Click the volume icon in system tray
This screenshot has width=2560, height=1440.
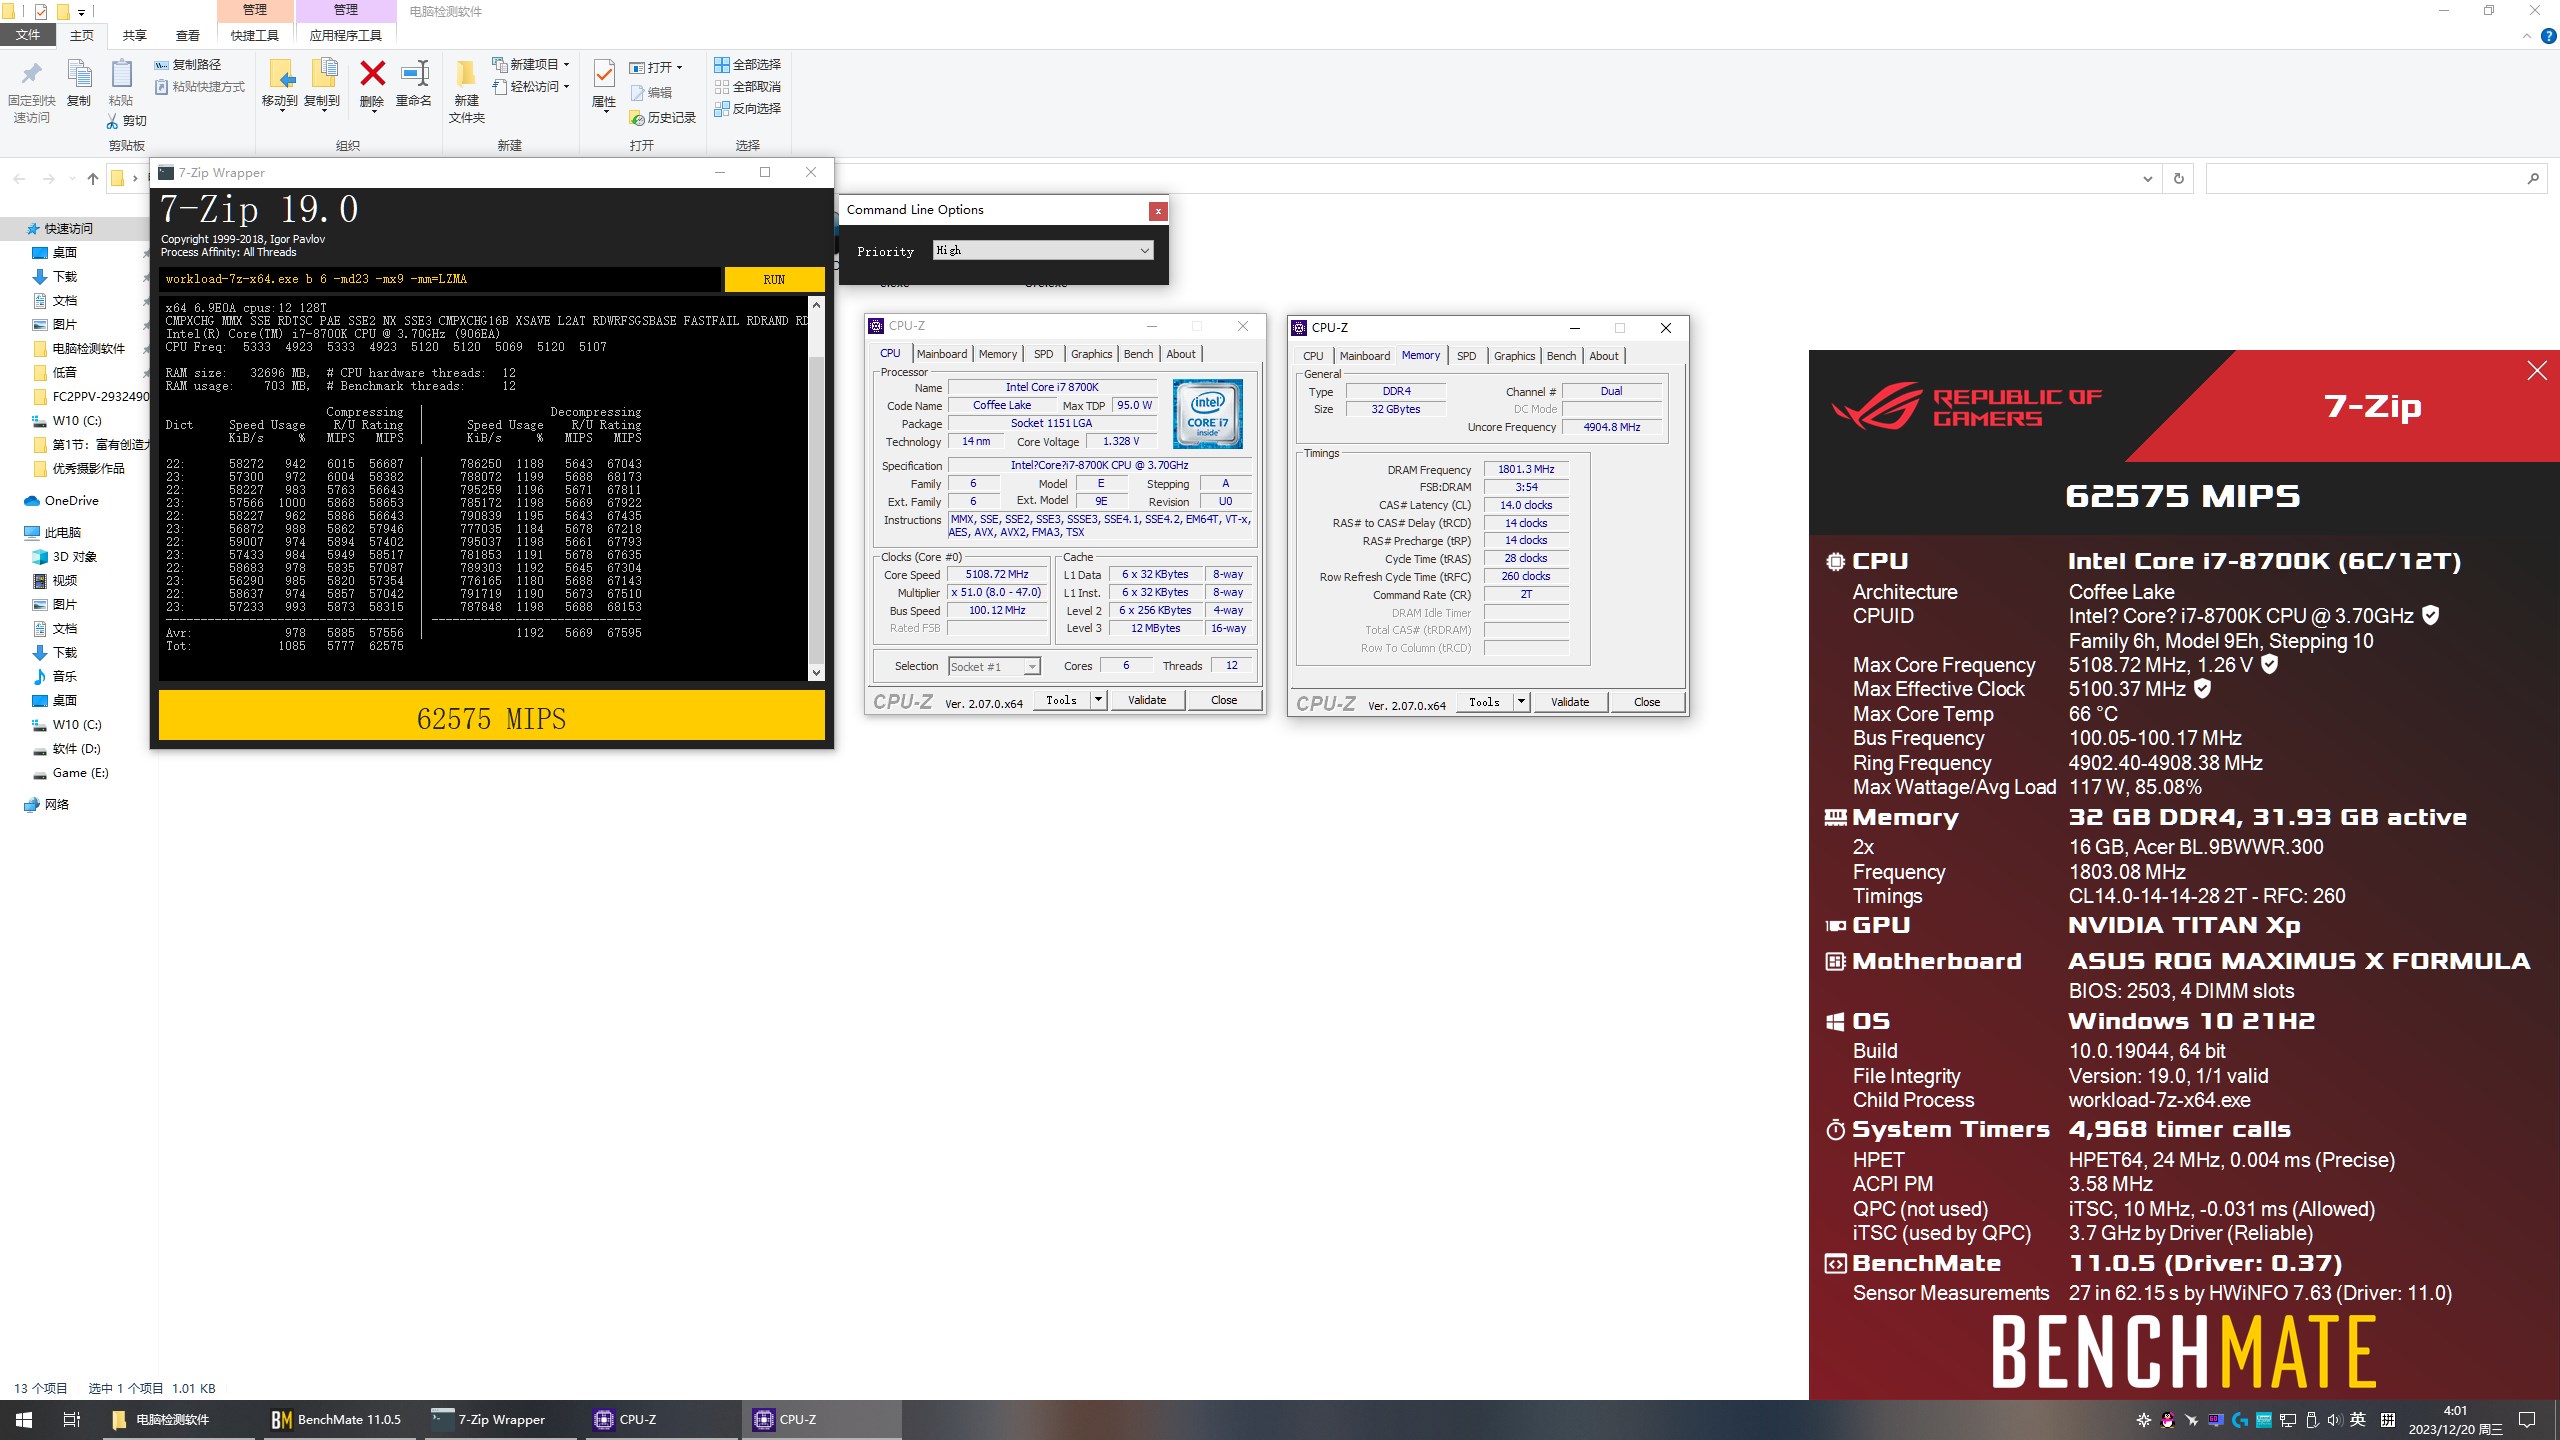(x=2334, y=1420)
